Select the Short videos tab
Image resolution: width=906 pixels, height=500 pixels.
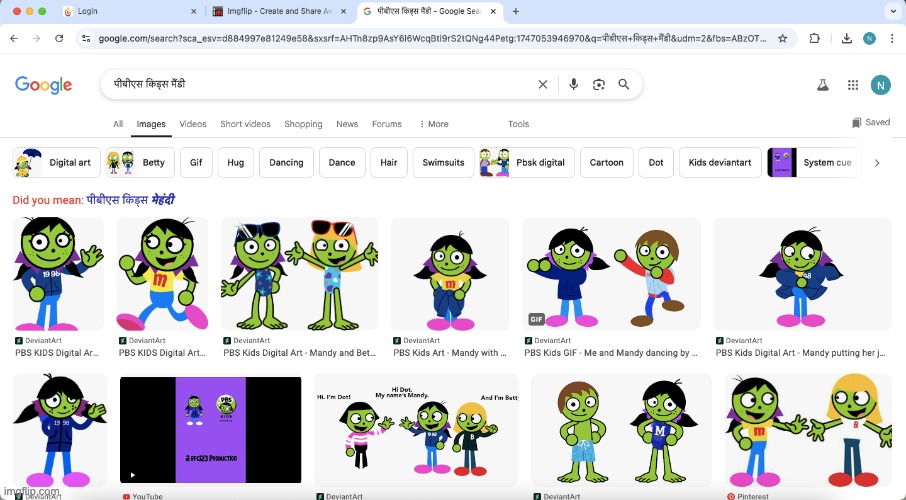pos(245,124)
